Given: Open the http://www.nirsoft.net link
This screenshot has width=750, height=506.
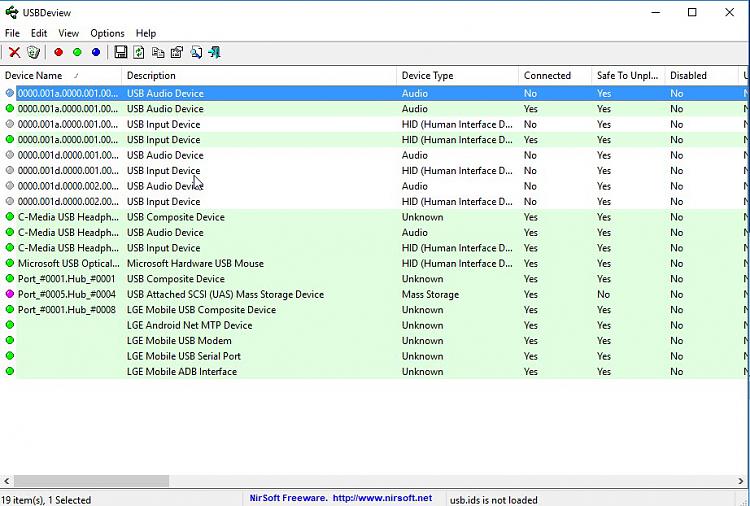Looking at the screenshot, I should tap(382, 498).
